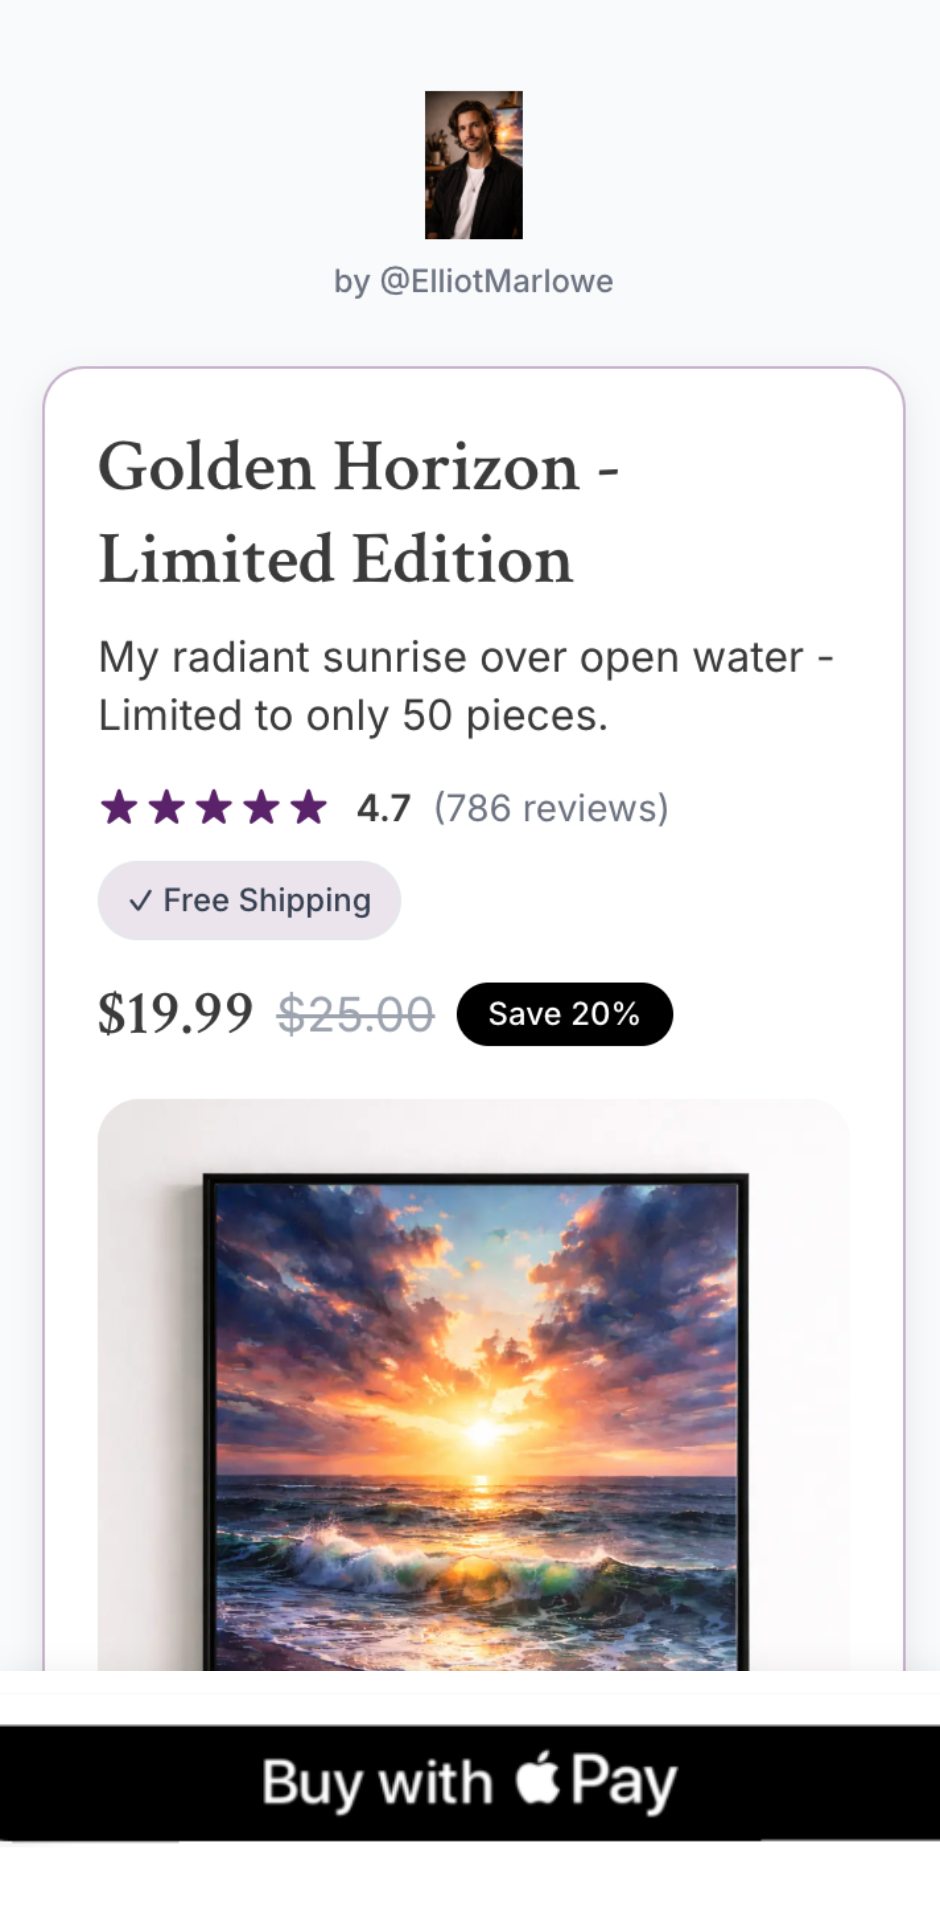Image resolution: width=940 pixels, height=1920 pixels.
Task: Select the $19.99 current price
Action: click(175, 1014)
